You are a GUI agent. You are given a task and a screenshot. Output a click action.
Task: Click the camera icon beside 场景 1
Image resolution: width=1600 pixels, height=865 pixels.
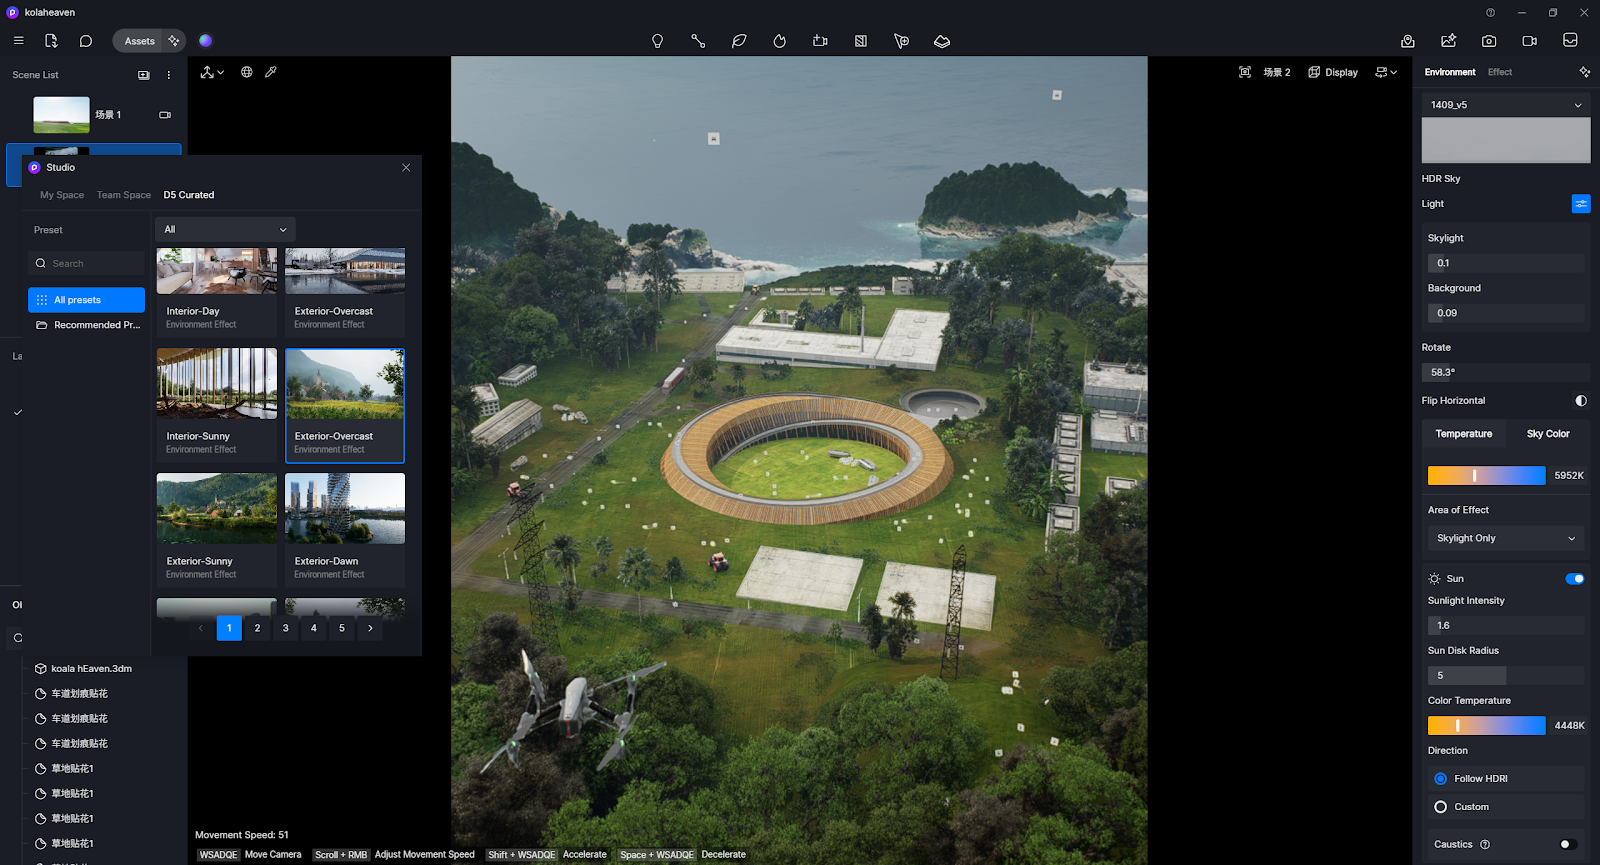pos(165,115)
